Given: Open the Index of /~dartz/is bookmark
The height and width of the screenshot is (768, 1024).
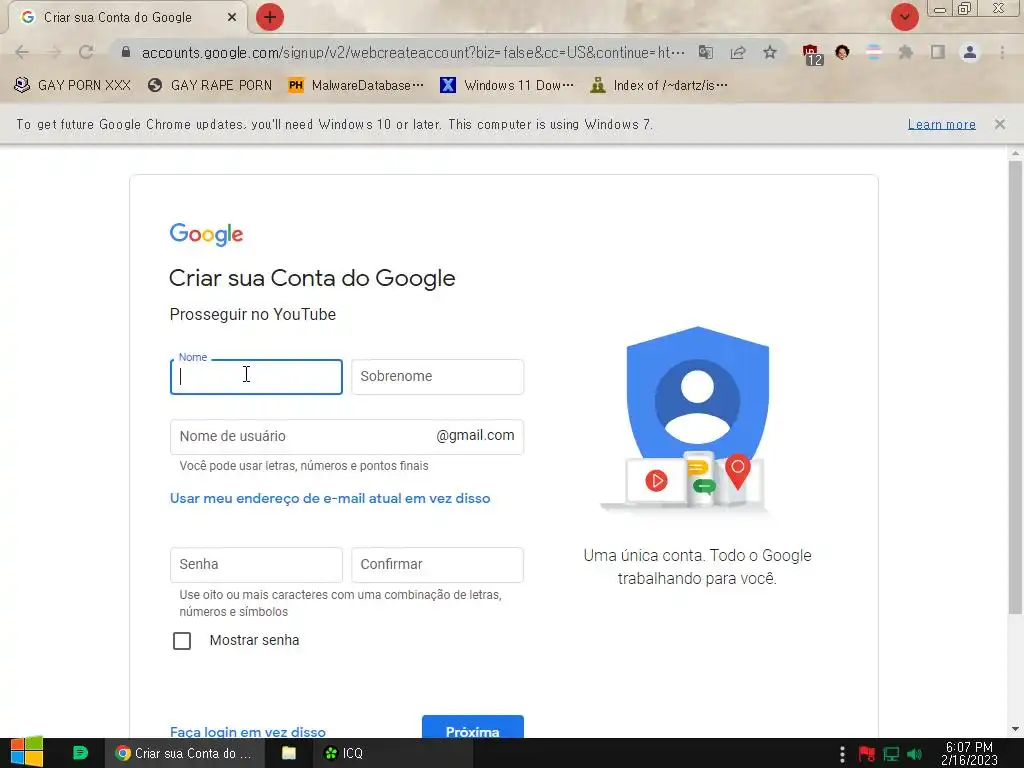Looking at the screenshot, I should click(x=658, y=85).
